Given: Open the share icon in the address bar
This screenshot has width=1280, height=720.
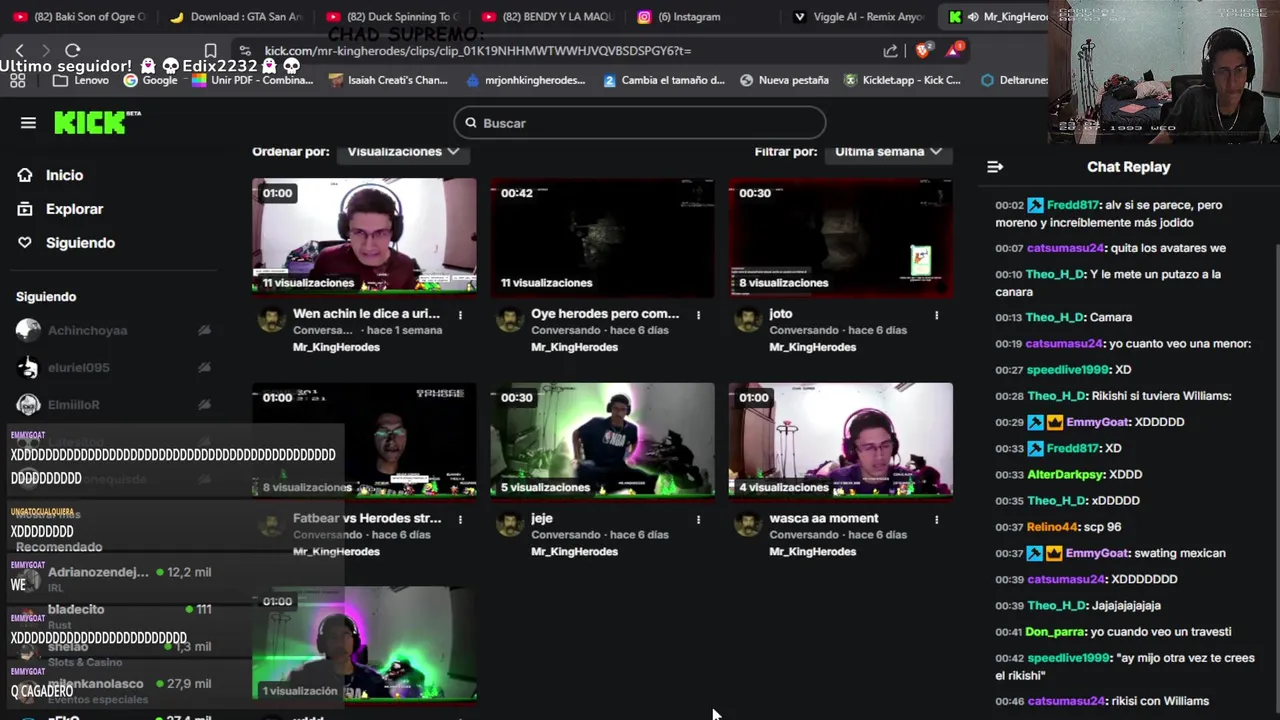Looking at the screenshot, I should tap(890, 51).
